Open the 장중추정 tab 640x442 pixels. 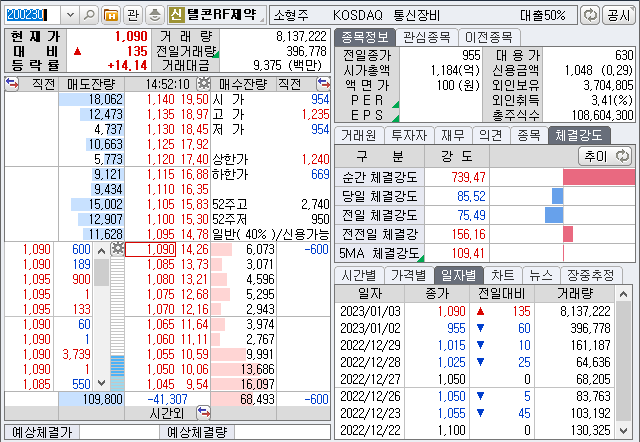591,275
